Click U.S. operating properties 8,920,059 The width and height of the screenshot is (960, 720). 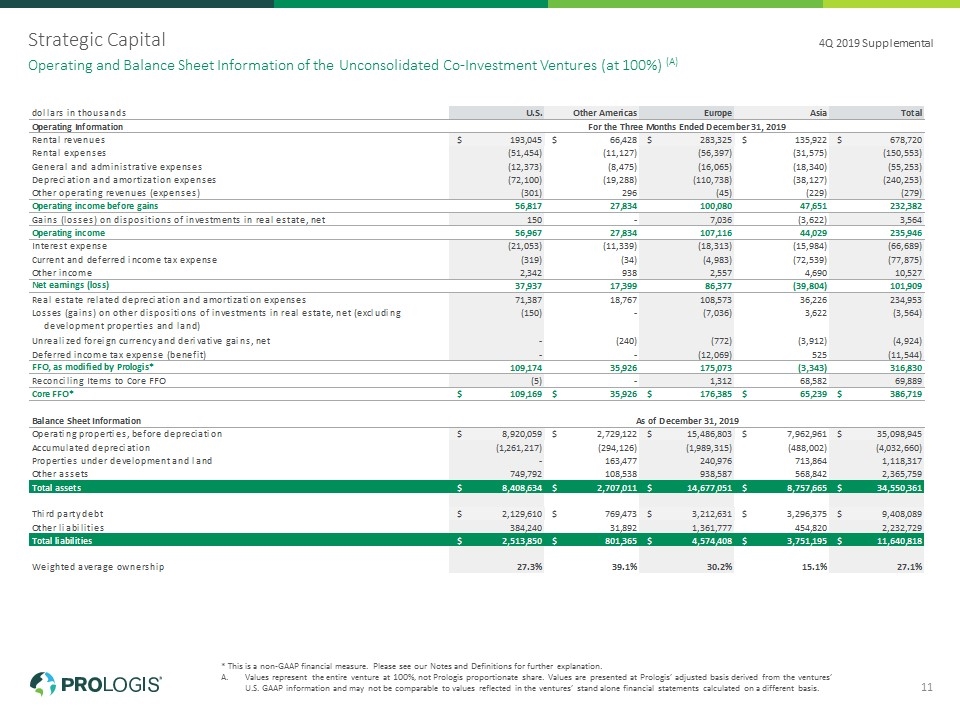[x=522, y=434]
